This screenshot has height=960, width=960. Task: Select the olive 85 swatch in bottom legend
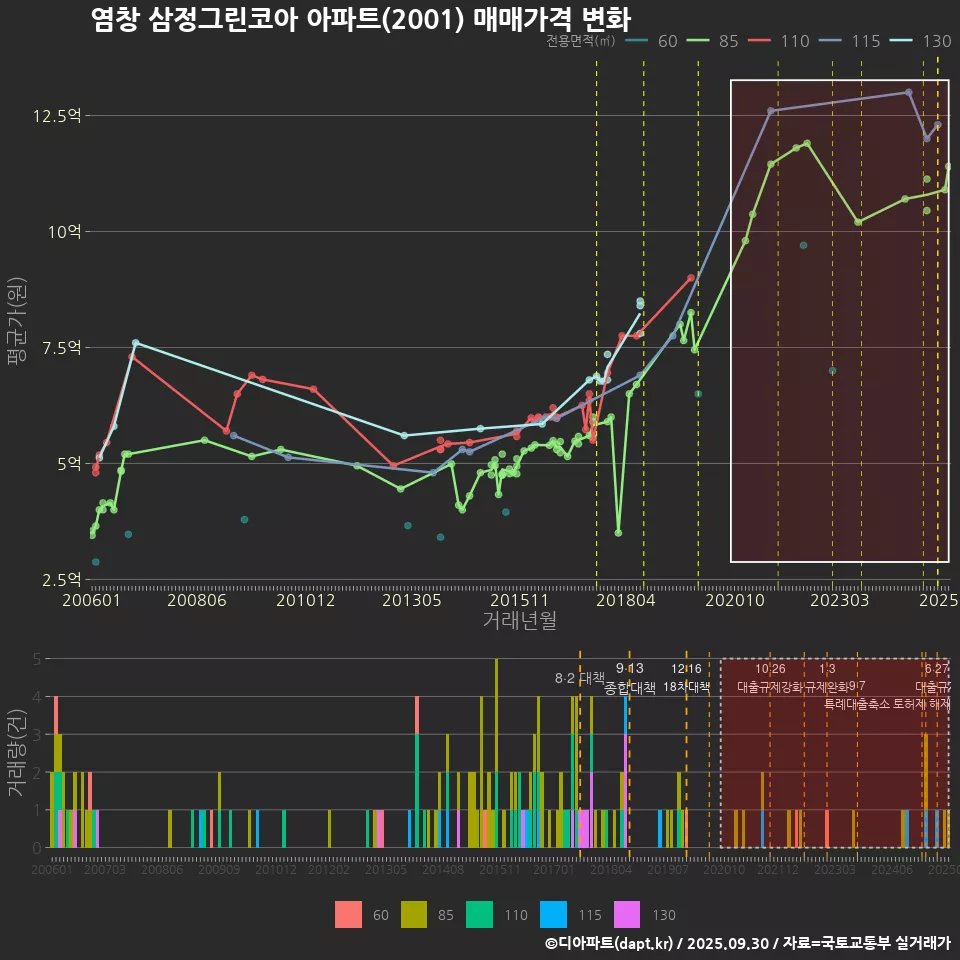414,914
